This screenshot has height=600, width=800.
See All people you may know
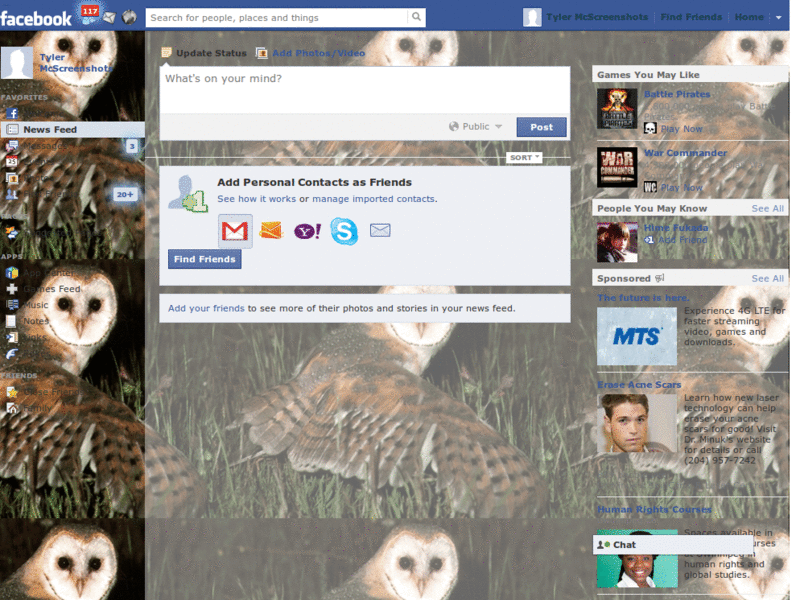pos(767,209)
